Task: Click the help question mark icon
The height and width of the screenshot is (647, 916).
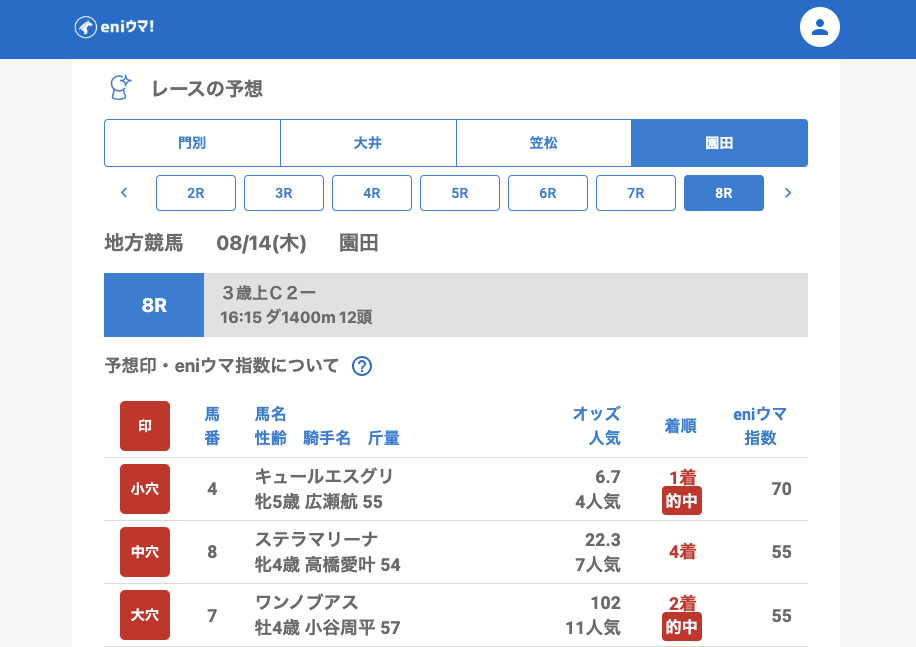Action: point(362,366)
